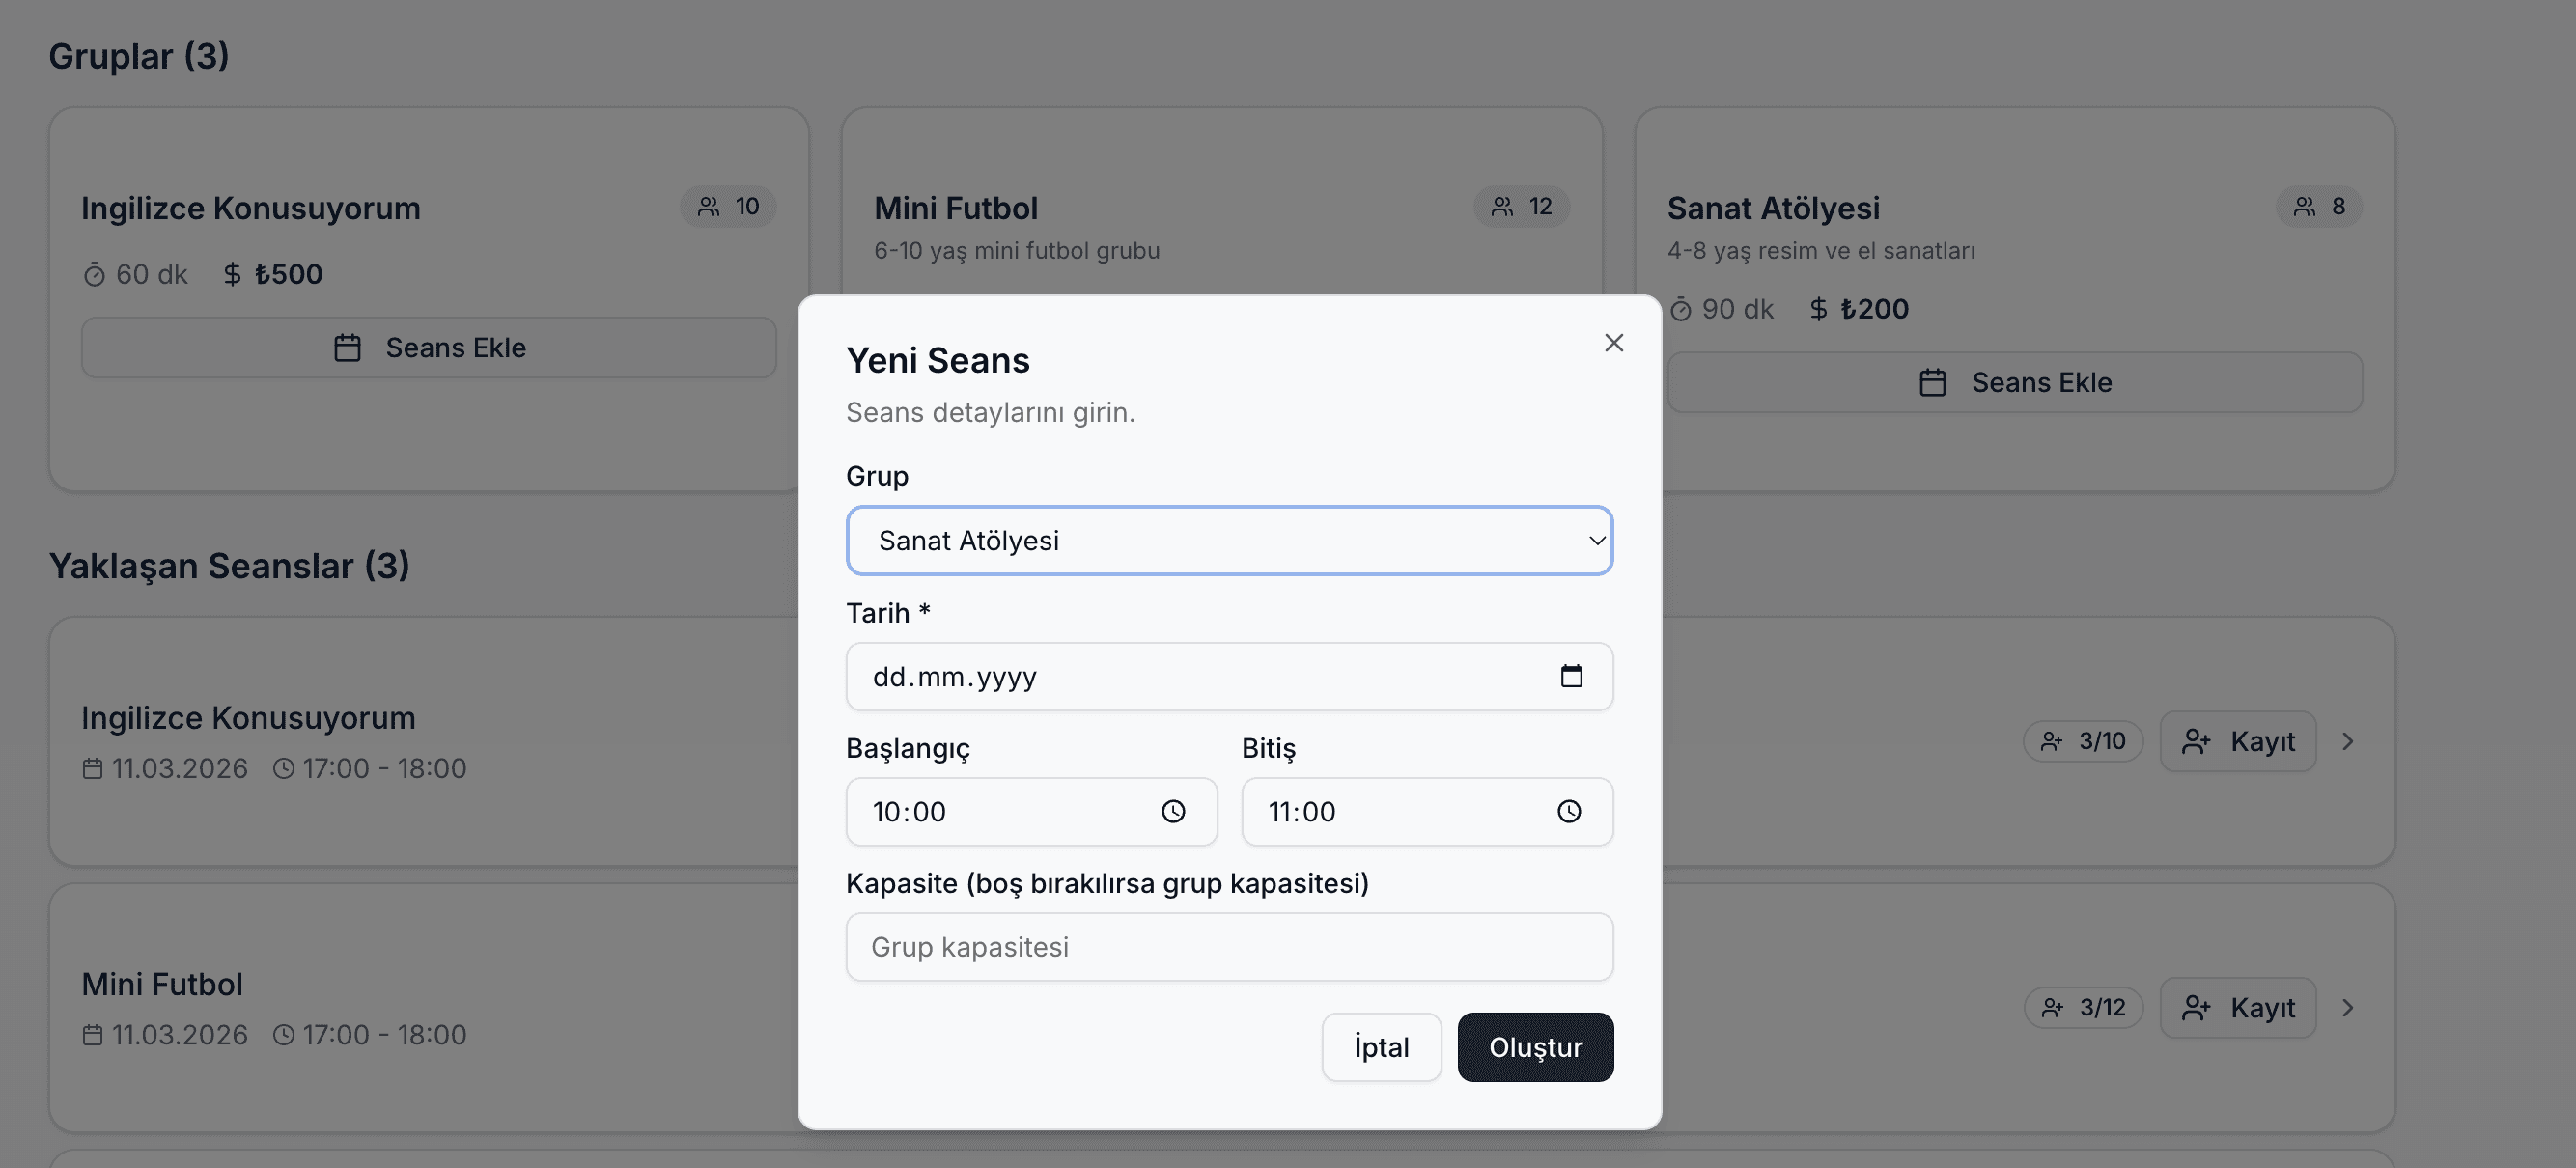Close the Yeni Seans dialog with X
The width and height of the screenshot is (2576, 1168).
coord(1613,343)
